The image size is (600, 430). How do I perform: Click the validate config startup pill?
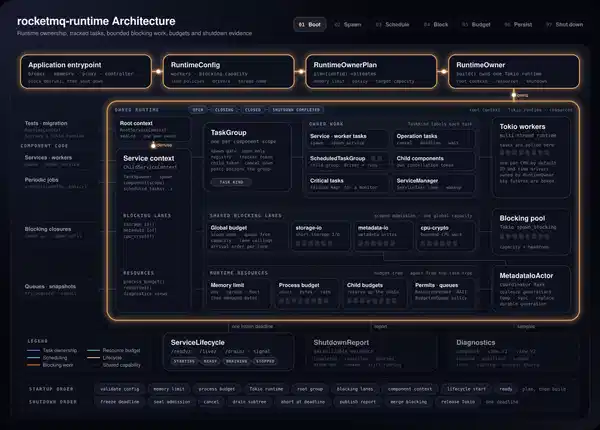tap(120, 389)
